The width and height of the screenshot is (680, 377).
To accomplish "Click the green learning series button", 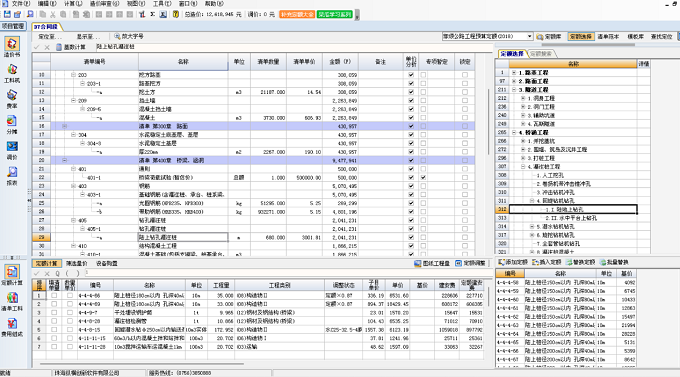I will [x=335, y=14].
